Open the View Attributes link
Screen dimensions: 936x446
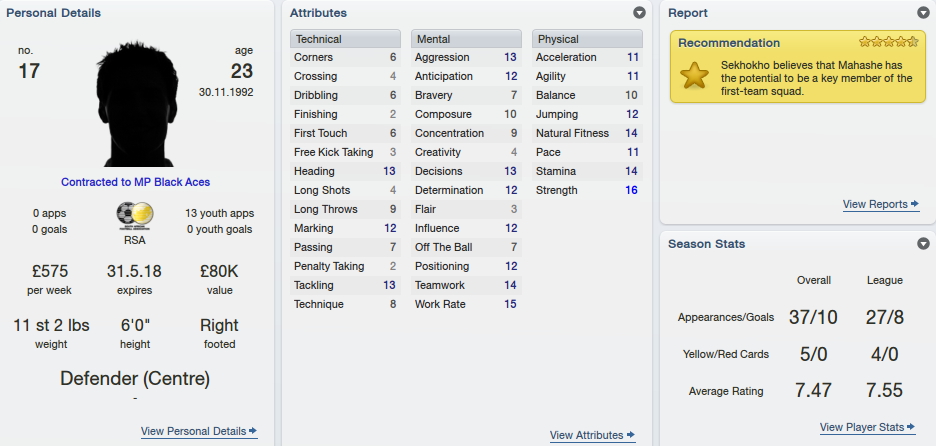586,435
